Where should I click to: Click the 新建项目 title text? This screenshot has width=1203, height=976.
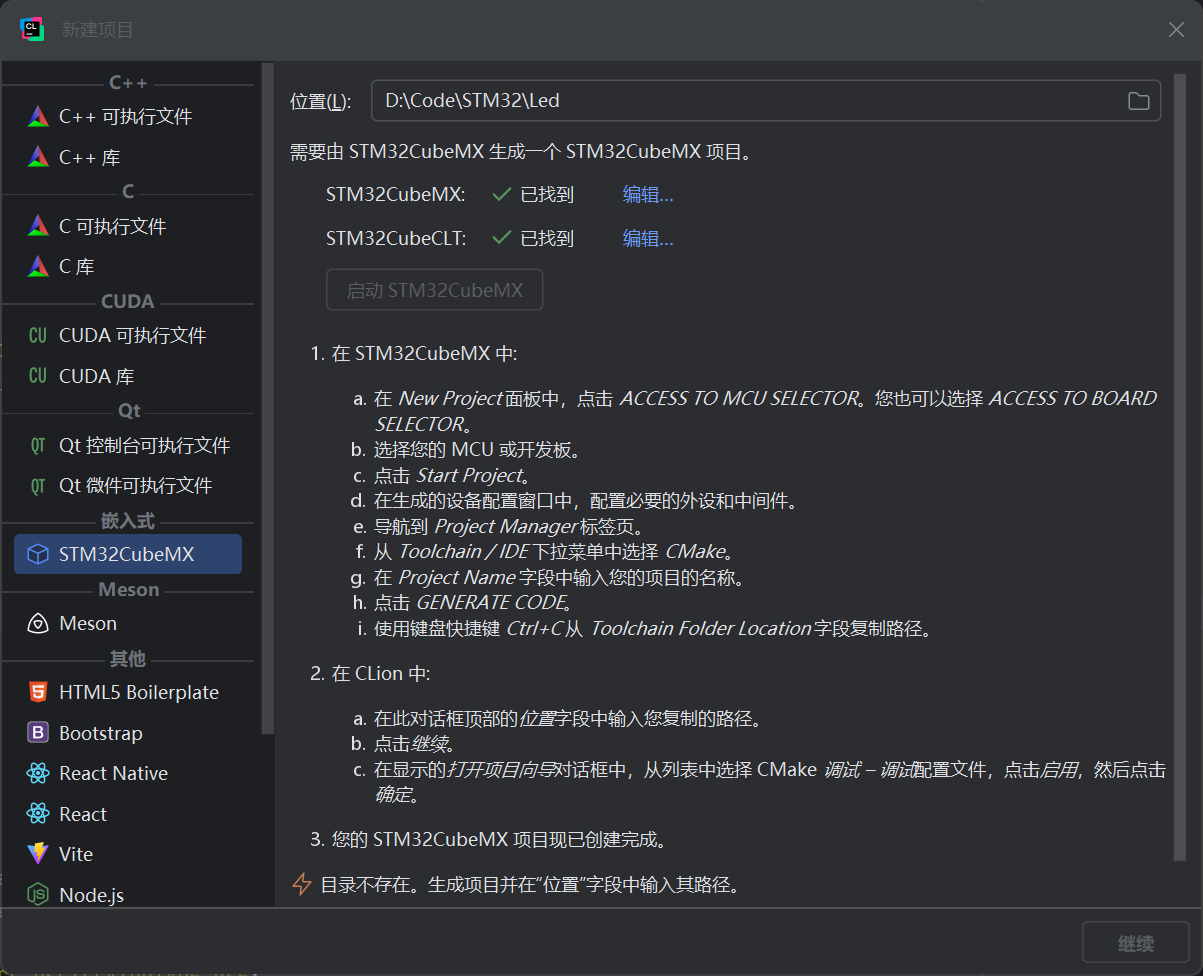98,30
